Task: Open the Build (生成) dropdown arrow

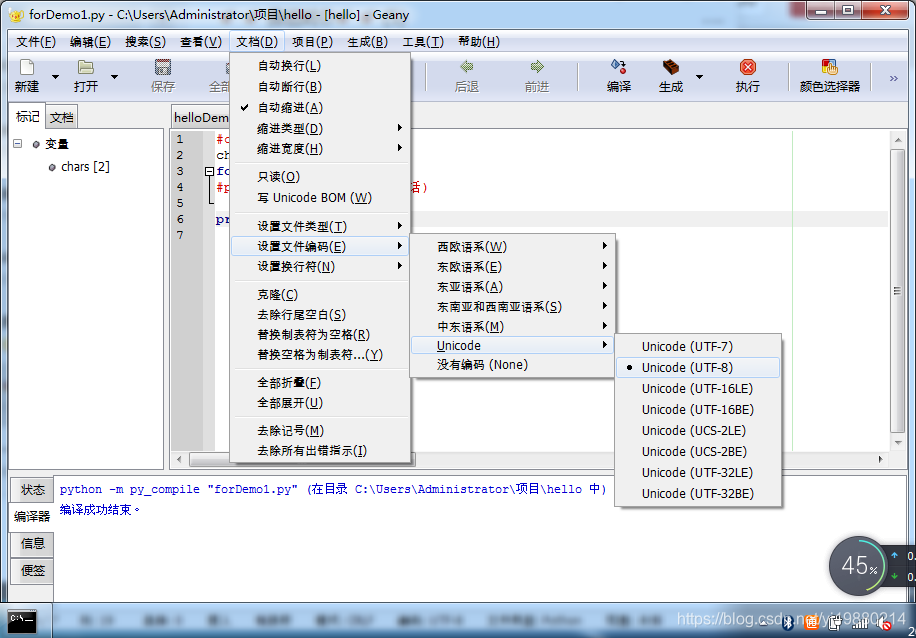Action: [699, 77]
